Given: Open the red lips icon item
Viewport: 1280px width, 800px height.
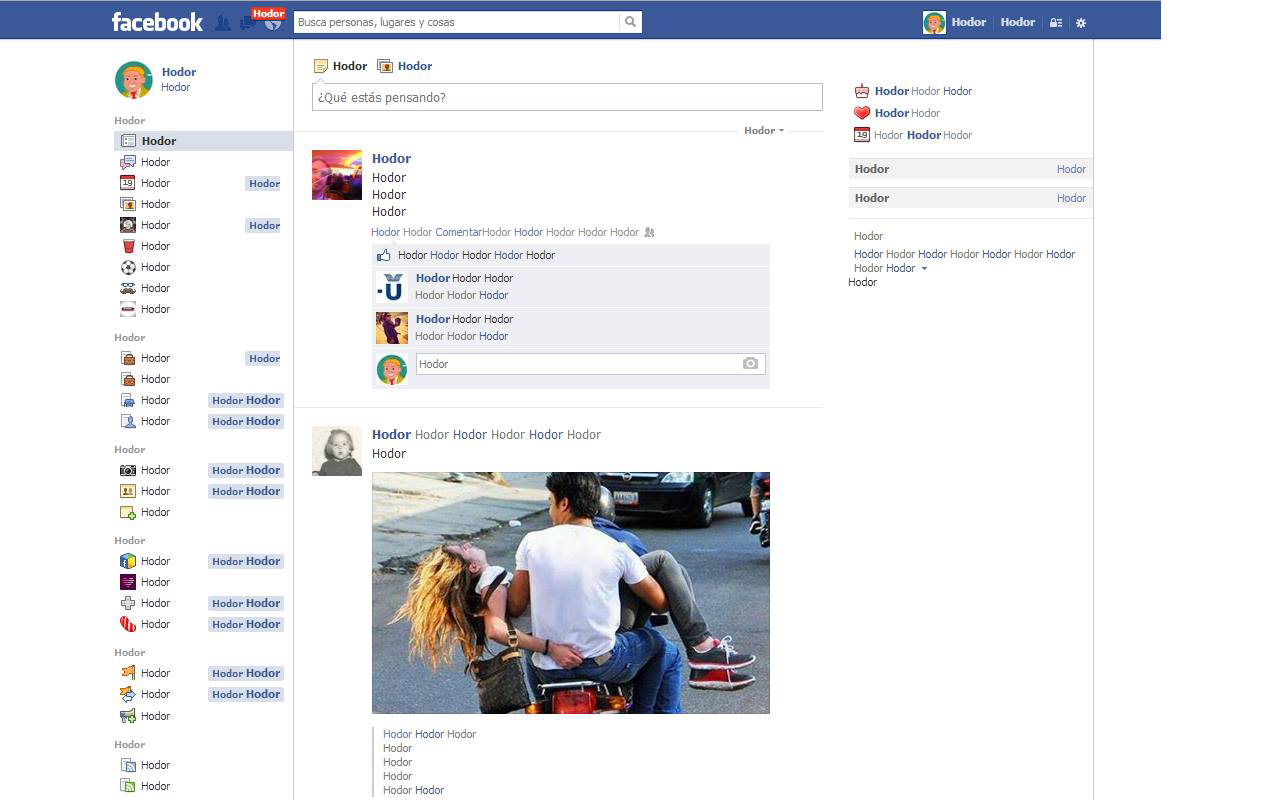Looking at the screenshot, I should 128,309.
